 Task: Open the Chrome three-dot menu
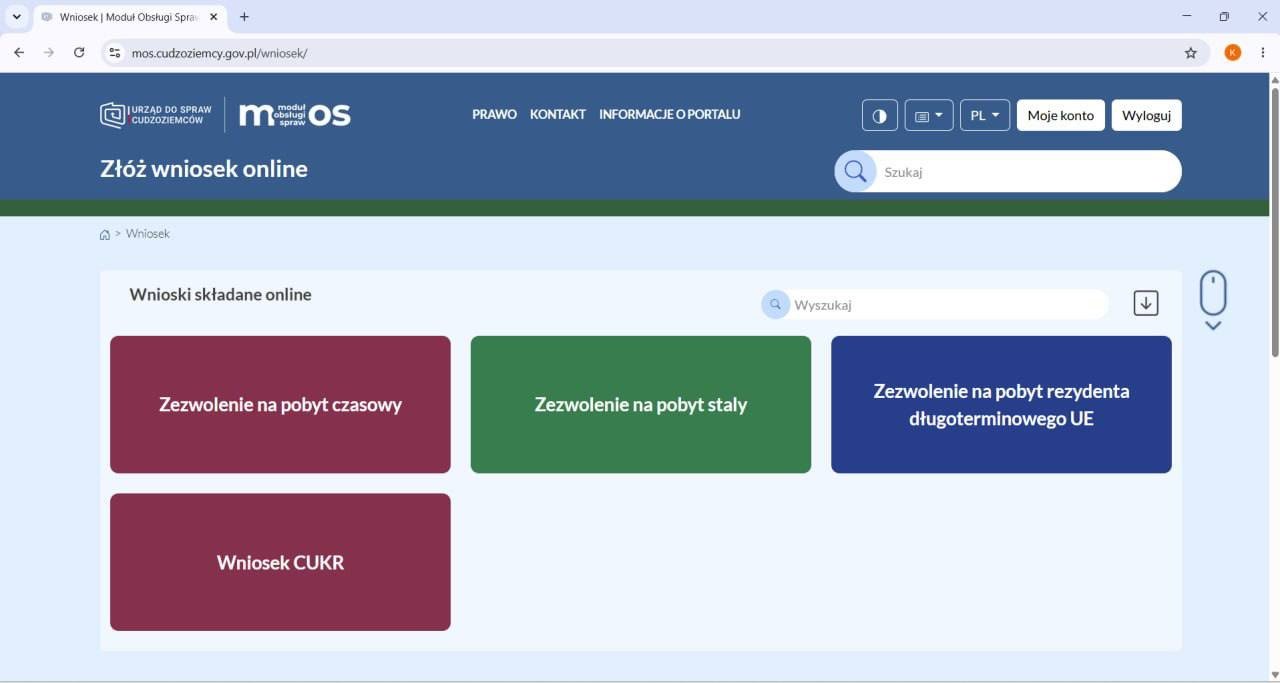pos(1264,53)
